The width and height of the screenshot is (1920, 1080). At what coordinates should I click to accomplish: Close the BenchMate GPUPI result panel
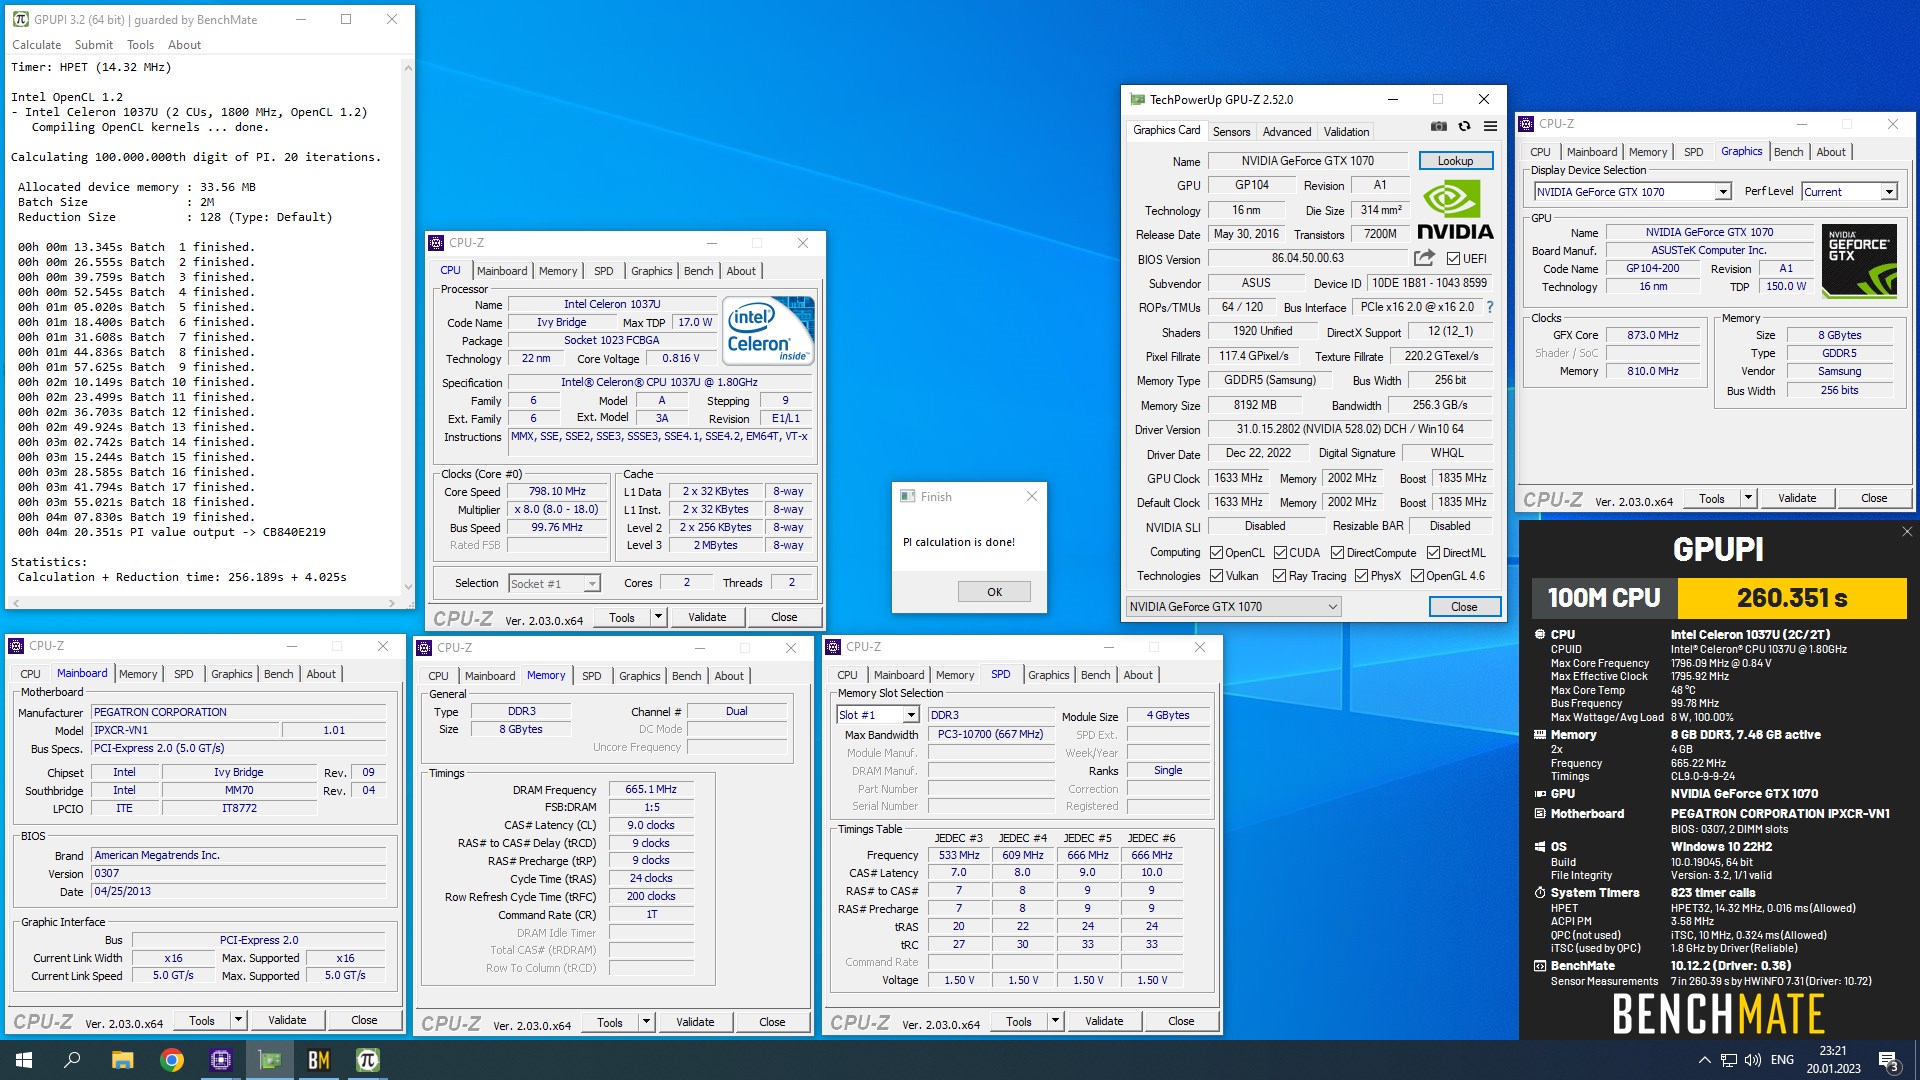point(1906,532)
